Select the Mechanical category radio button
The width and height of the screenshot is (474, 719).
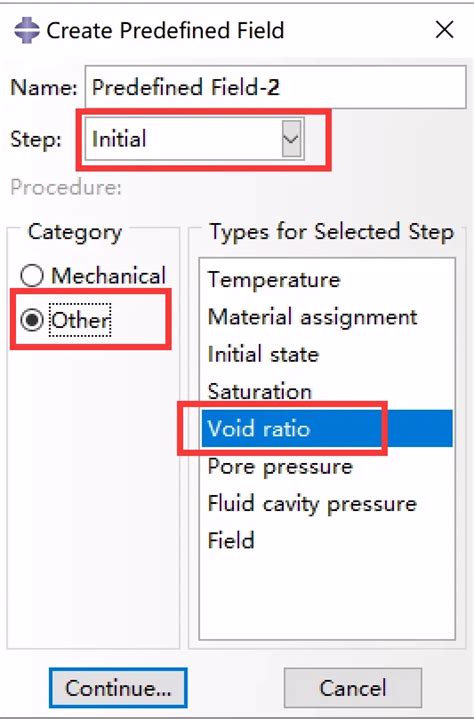tap(32, 276)
